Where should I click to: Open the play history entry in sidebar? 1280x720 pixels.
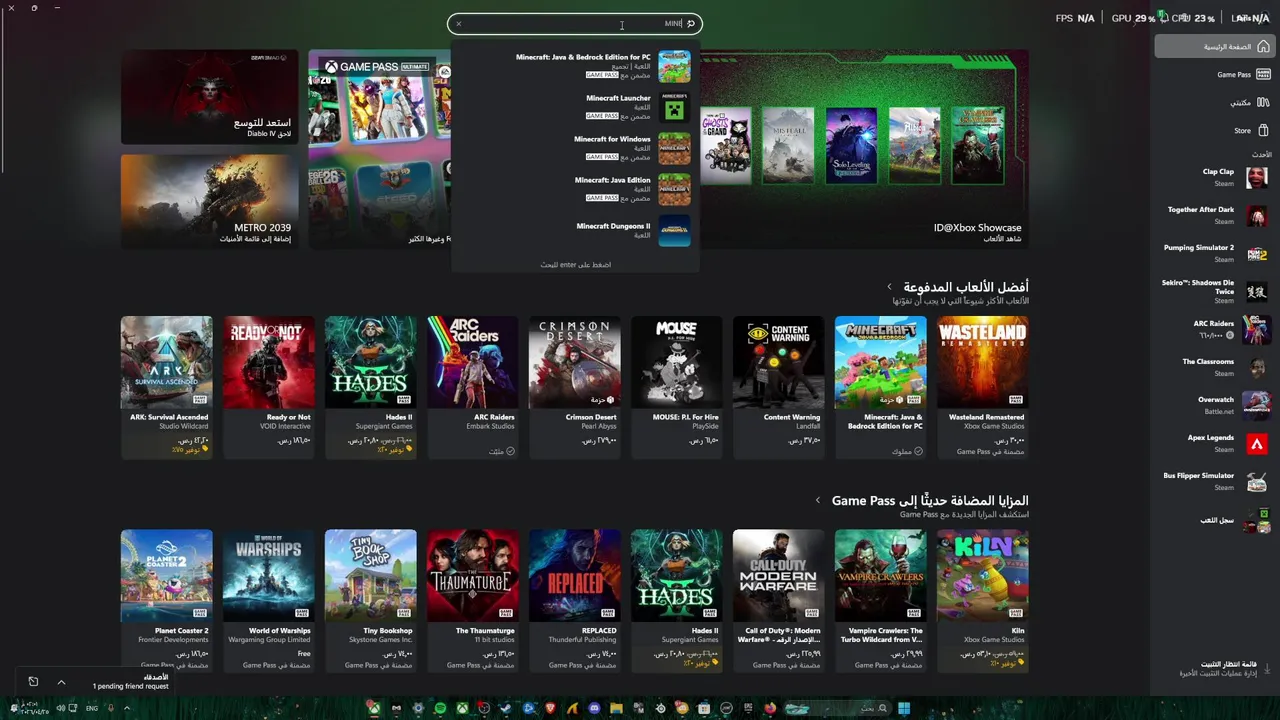pyautogui.click(x=1213, y=520)
